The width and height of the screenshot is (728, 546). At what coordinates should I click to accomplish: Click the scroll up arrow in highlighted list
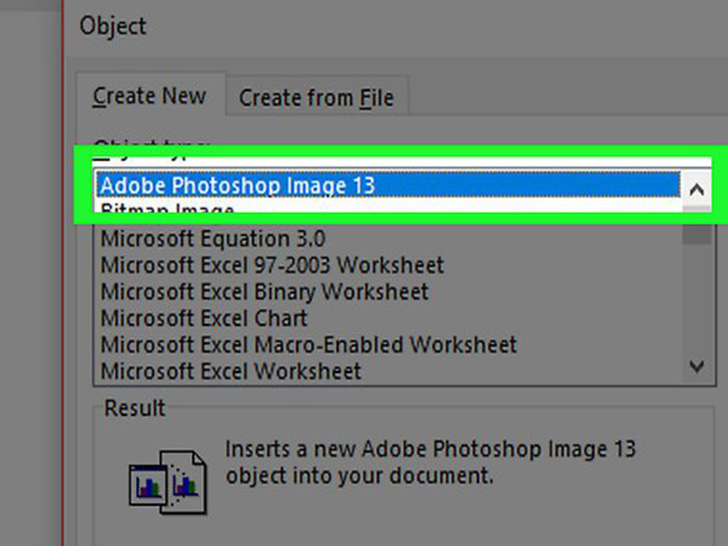[696, 187]
